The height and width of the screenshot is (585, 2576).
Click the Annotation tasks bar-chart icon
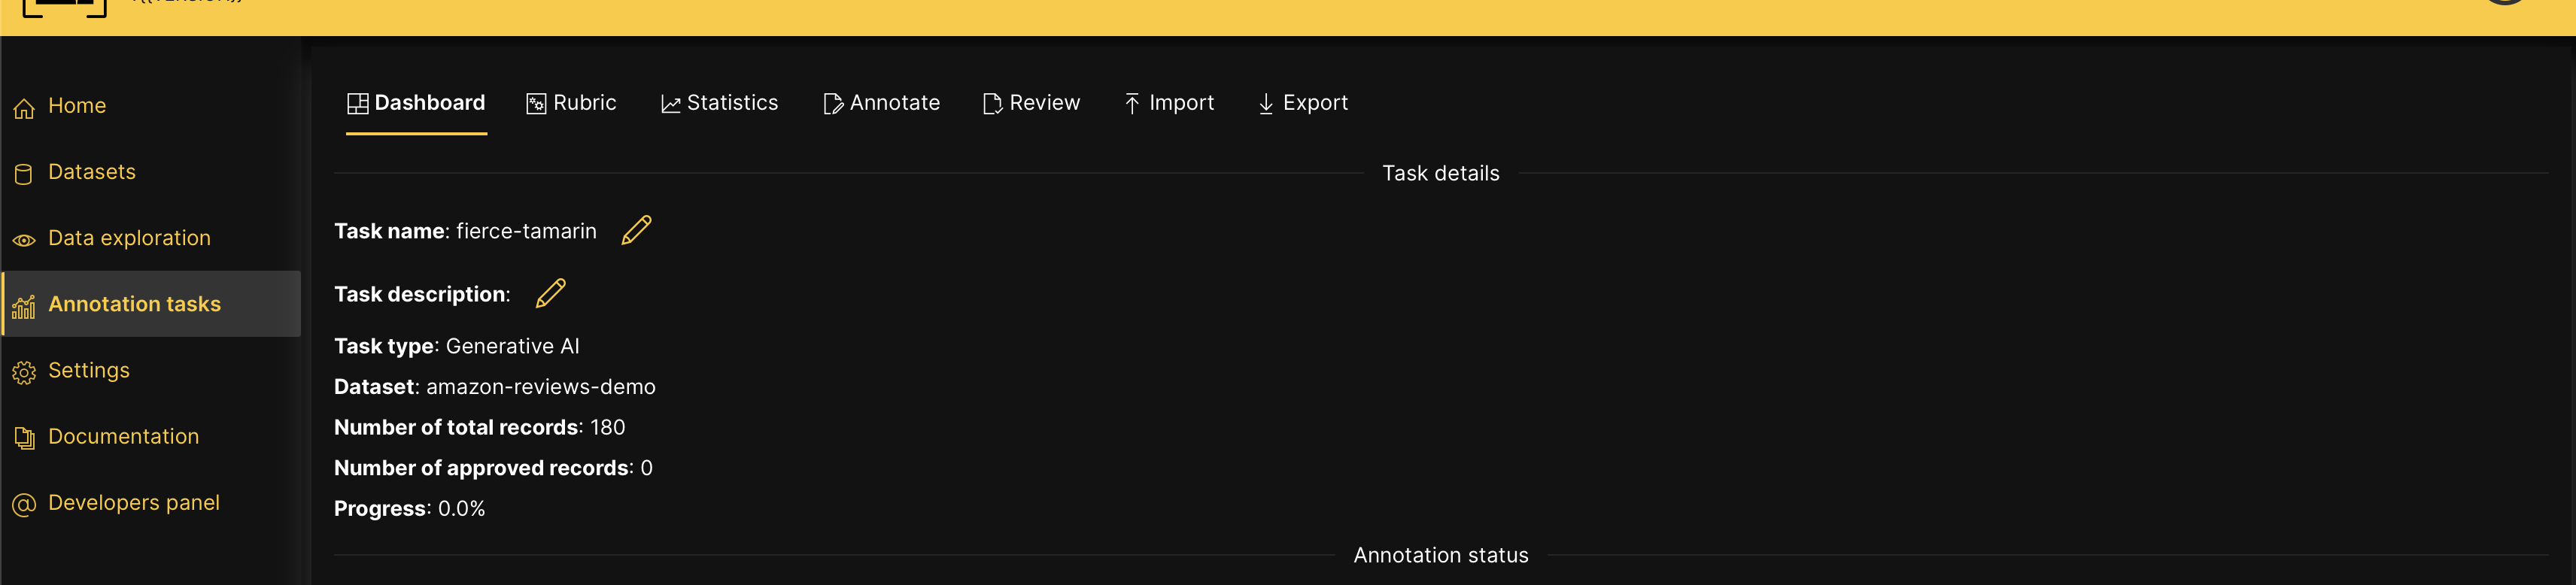25,304
